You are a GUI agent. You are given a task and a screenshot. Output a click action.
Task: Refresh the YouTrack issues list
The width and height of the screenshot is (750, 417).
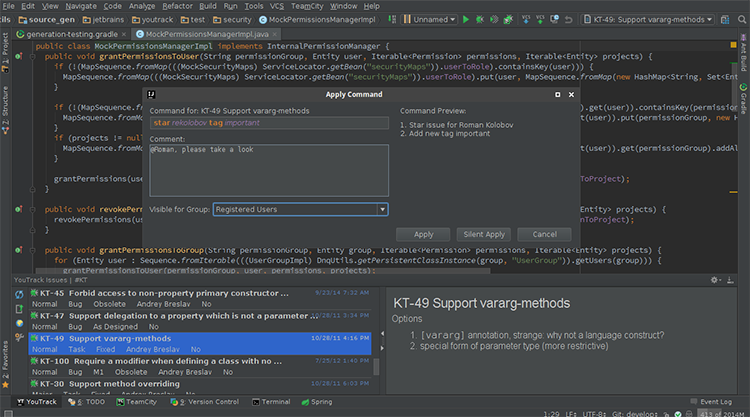19,294
